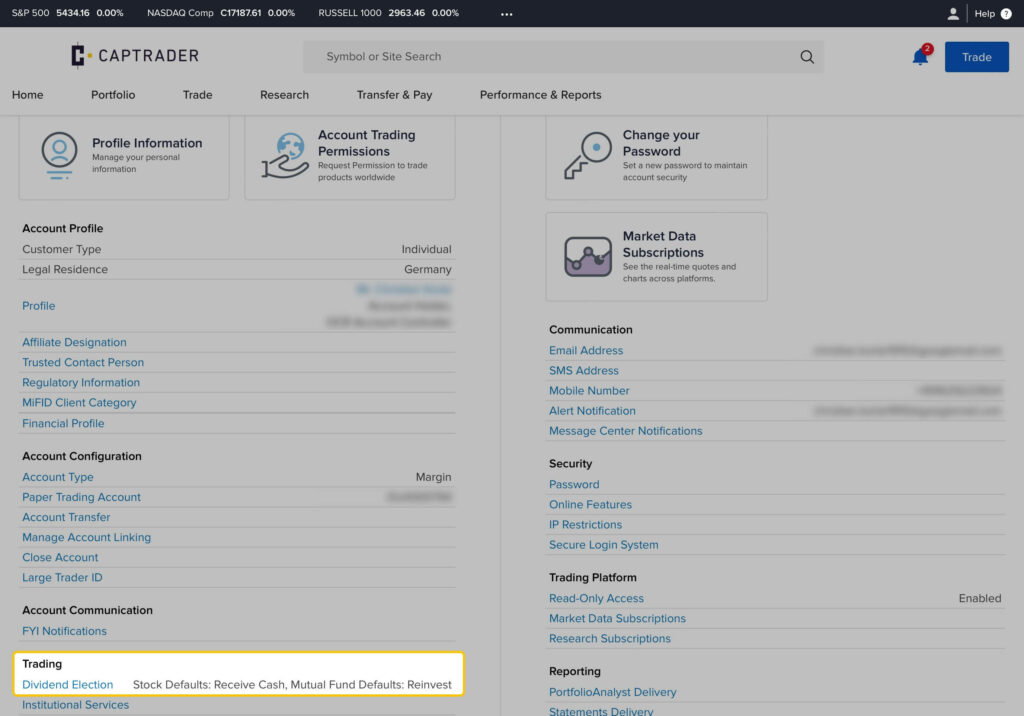This screenshot has width=1024, height=716.
Task: Open the Dividend Election link
Action: 67,685
